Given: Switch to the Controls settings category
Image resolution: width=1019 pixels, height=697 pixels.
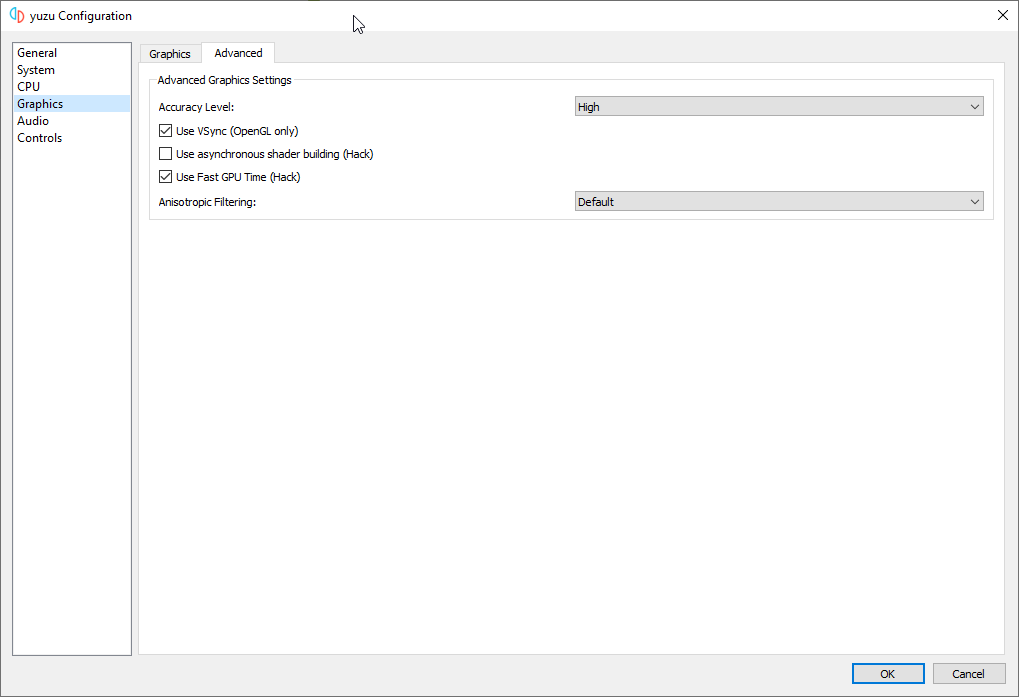Looking at the screenshot, I should click(x=40, y=138).
